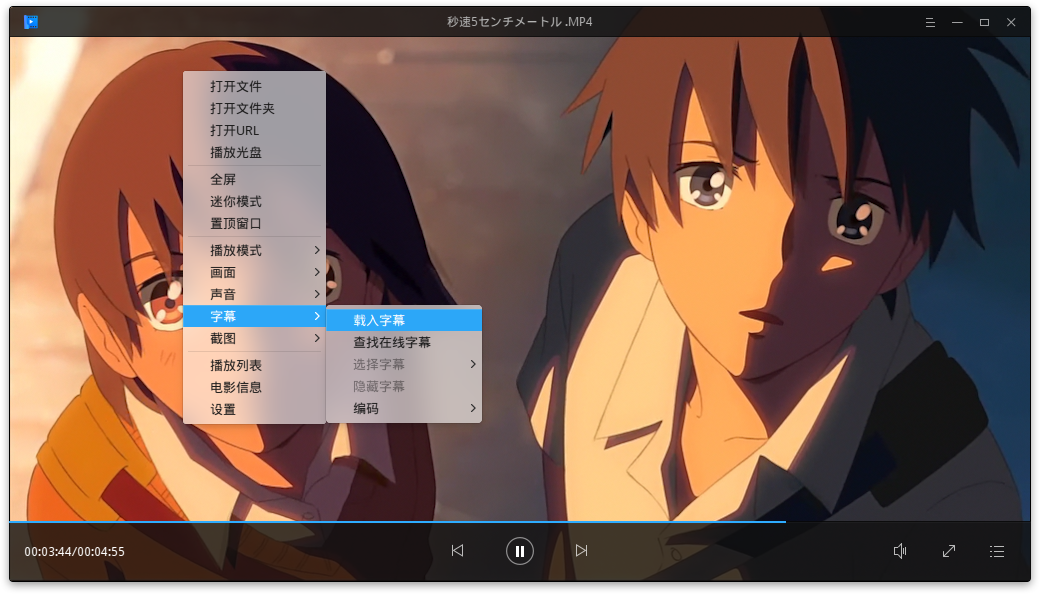
Task: Expand the 声音 submenu
Action: pos(254,294)
